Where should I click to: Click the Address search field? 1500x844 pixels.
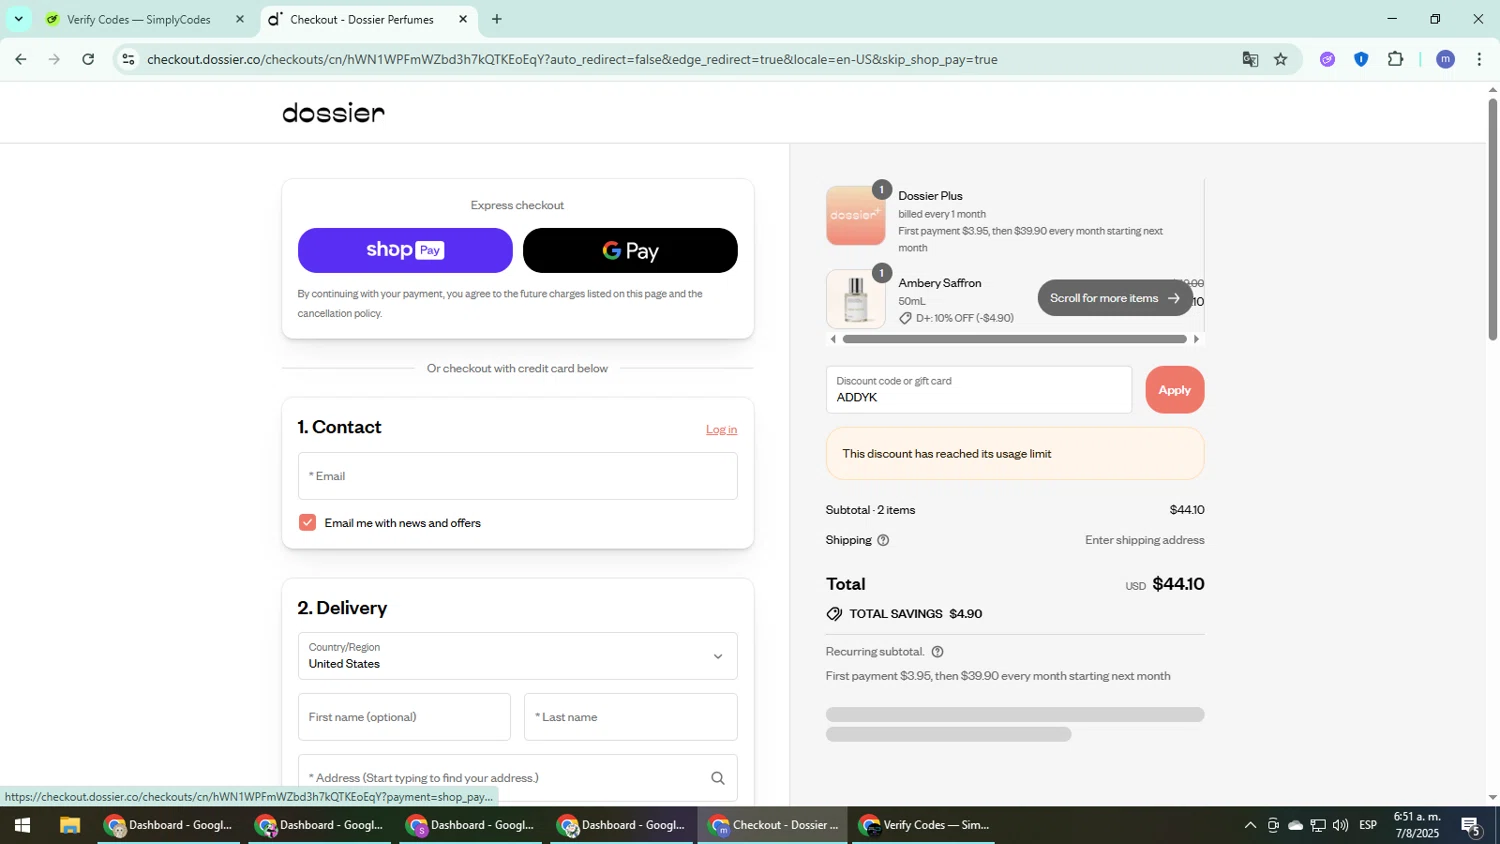click(517, 778)
